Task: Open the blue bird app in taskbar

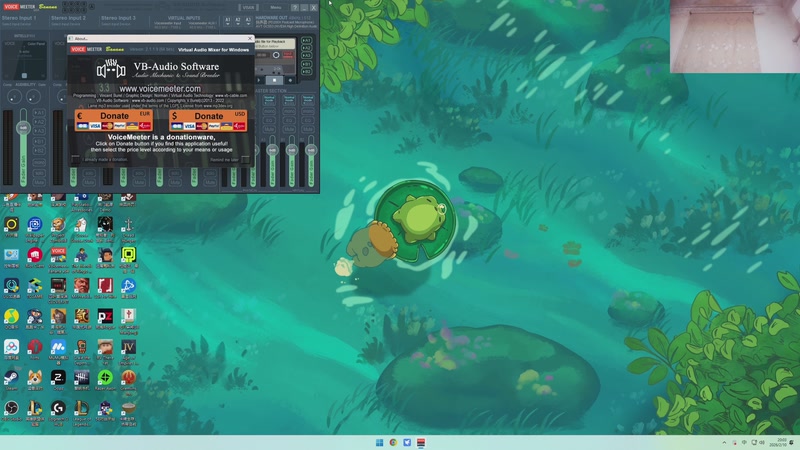Action: pos(407,442)
